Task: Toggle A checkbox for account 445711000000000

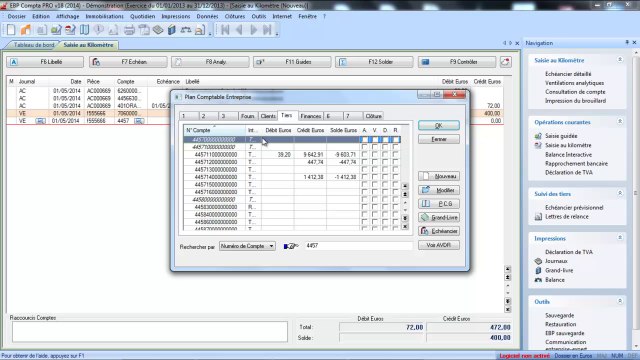Action: (364, 155)
